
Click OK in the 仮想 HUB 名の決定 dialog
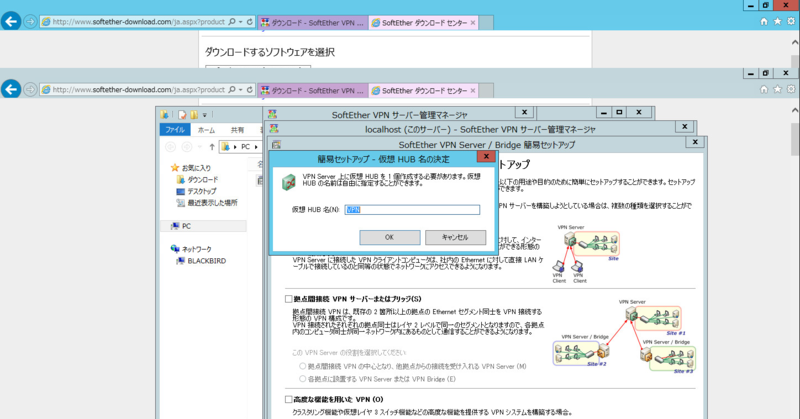click(x=389, y=237)
